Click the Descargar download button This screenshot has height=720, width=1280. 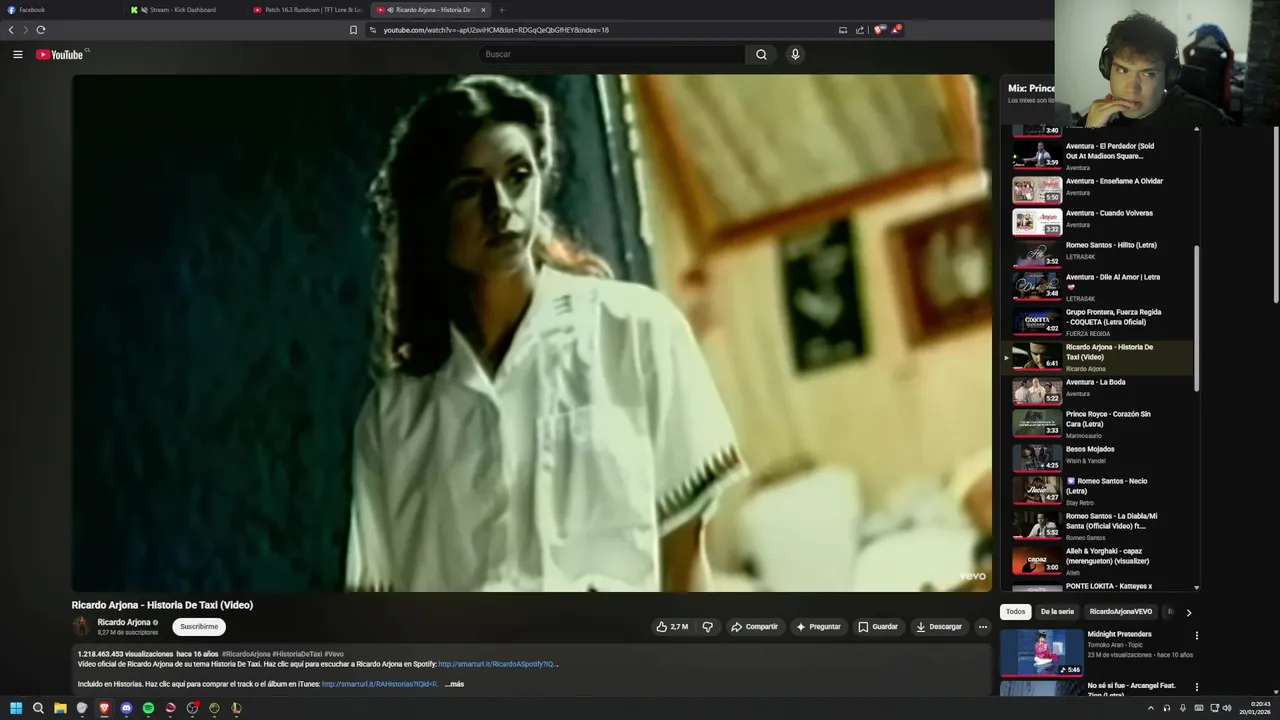(x=939, y=627)
